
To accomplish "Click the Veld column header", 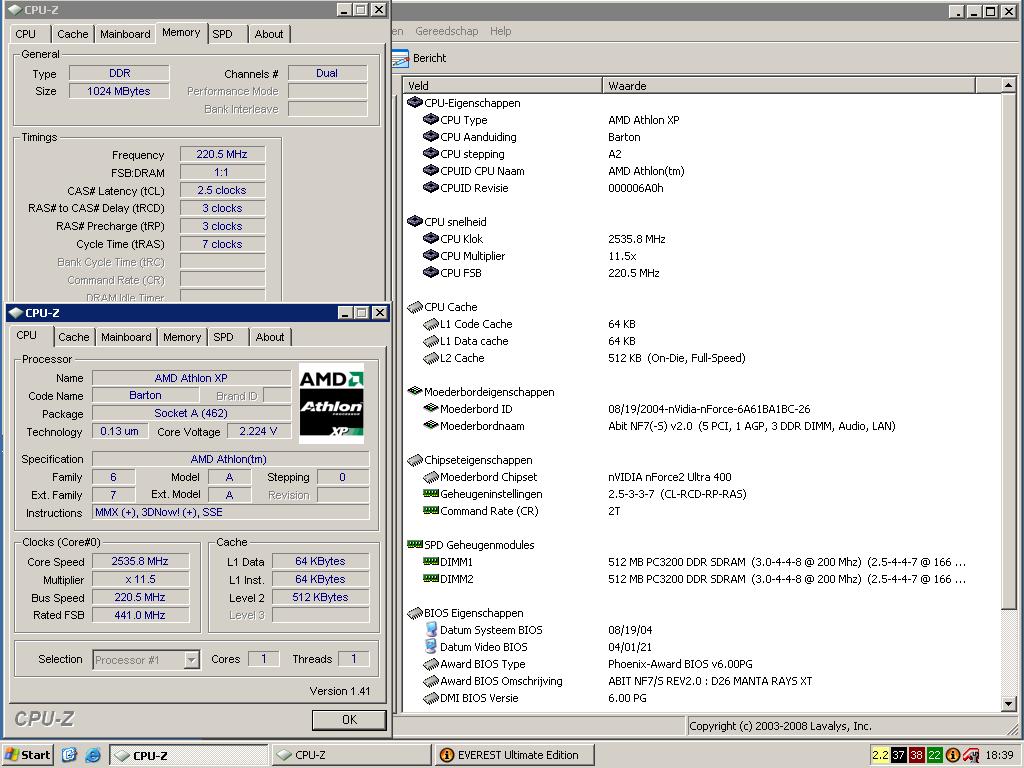I will (502, 86).
